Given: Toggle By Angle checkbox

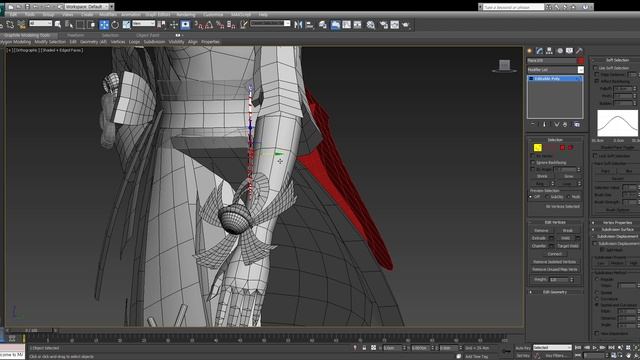Looking at the screenshot, I should 532,169.
